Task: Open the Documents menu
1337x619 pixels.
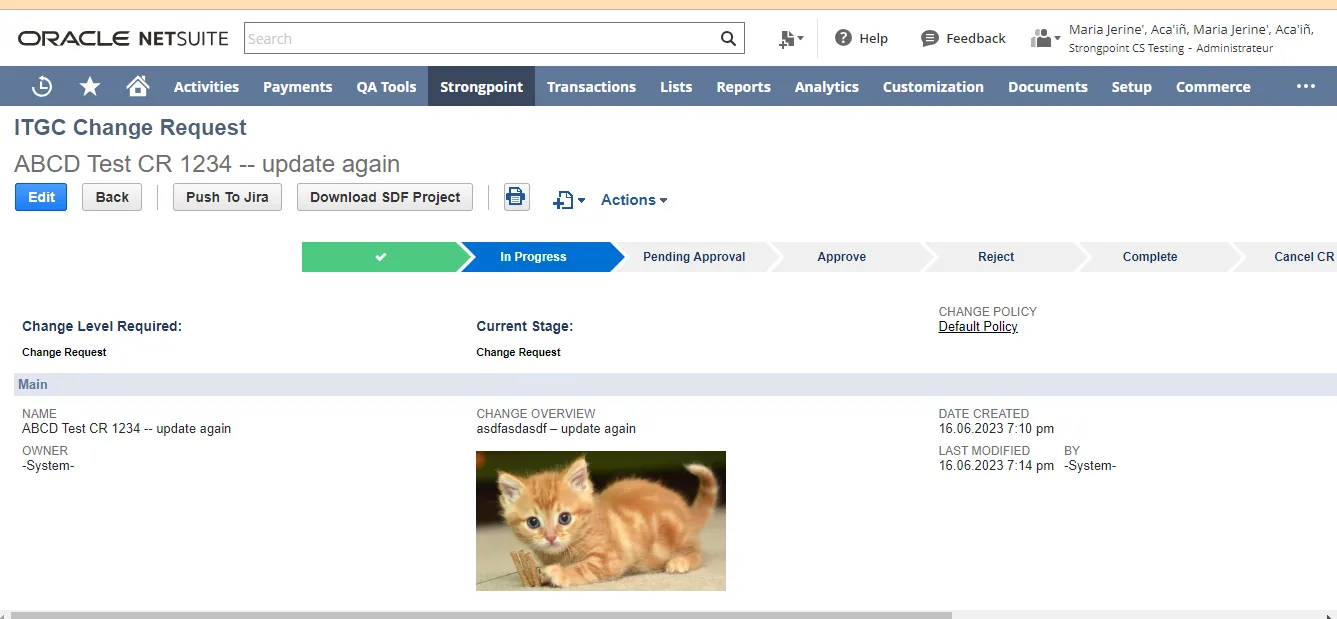Action: (x=1047, y=87)
